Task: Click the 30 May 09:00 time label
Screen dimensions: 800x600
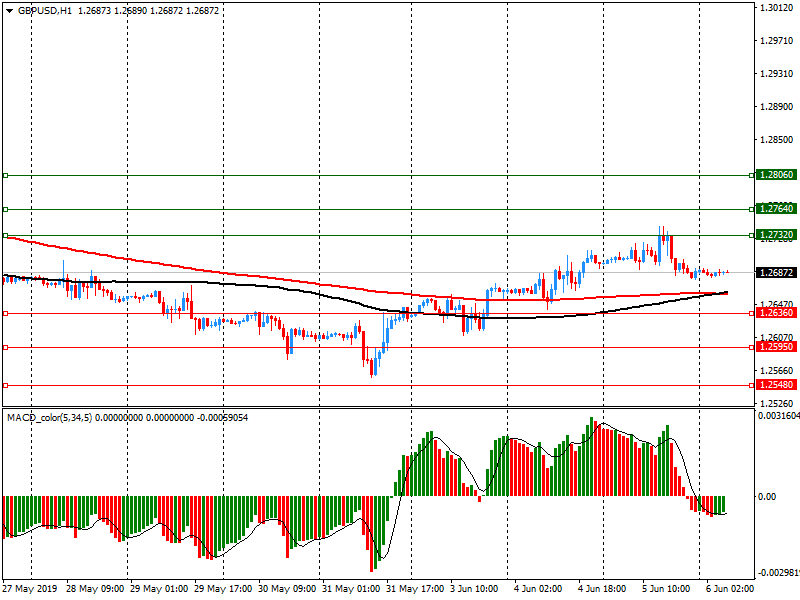Action: pos(287,589)
